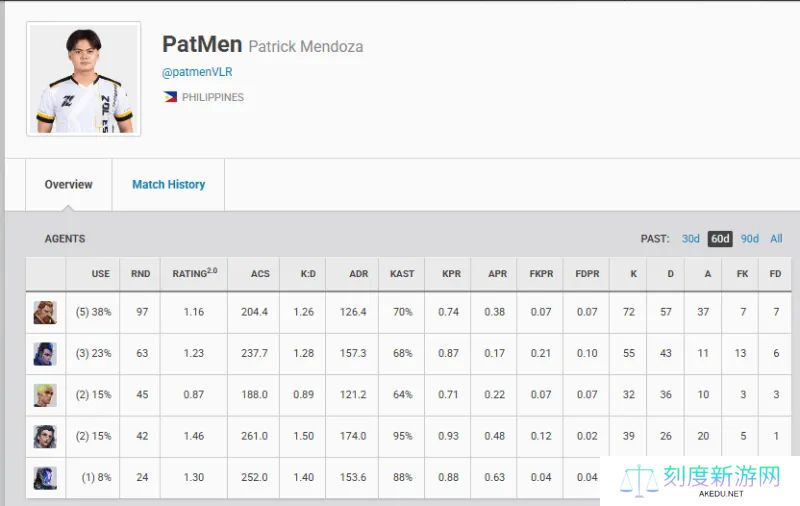Image resolution: width=800 pixels, height=506 pixels.
Task: Select the 60d time range filter
Action: click(x=720, y=239)
